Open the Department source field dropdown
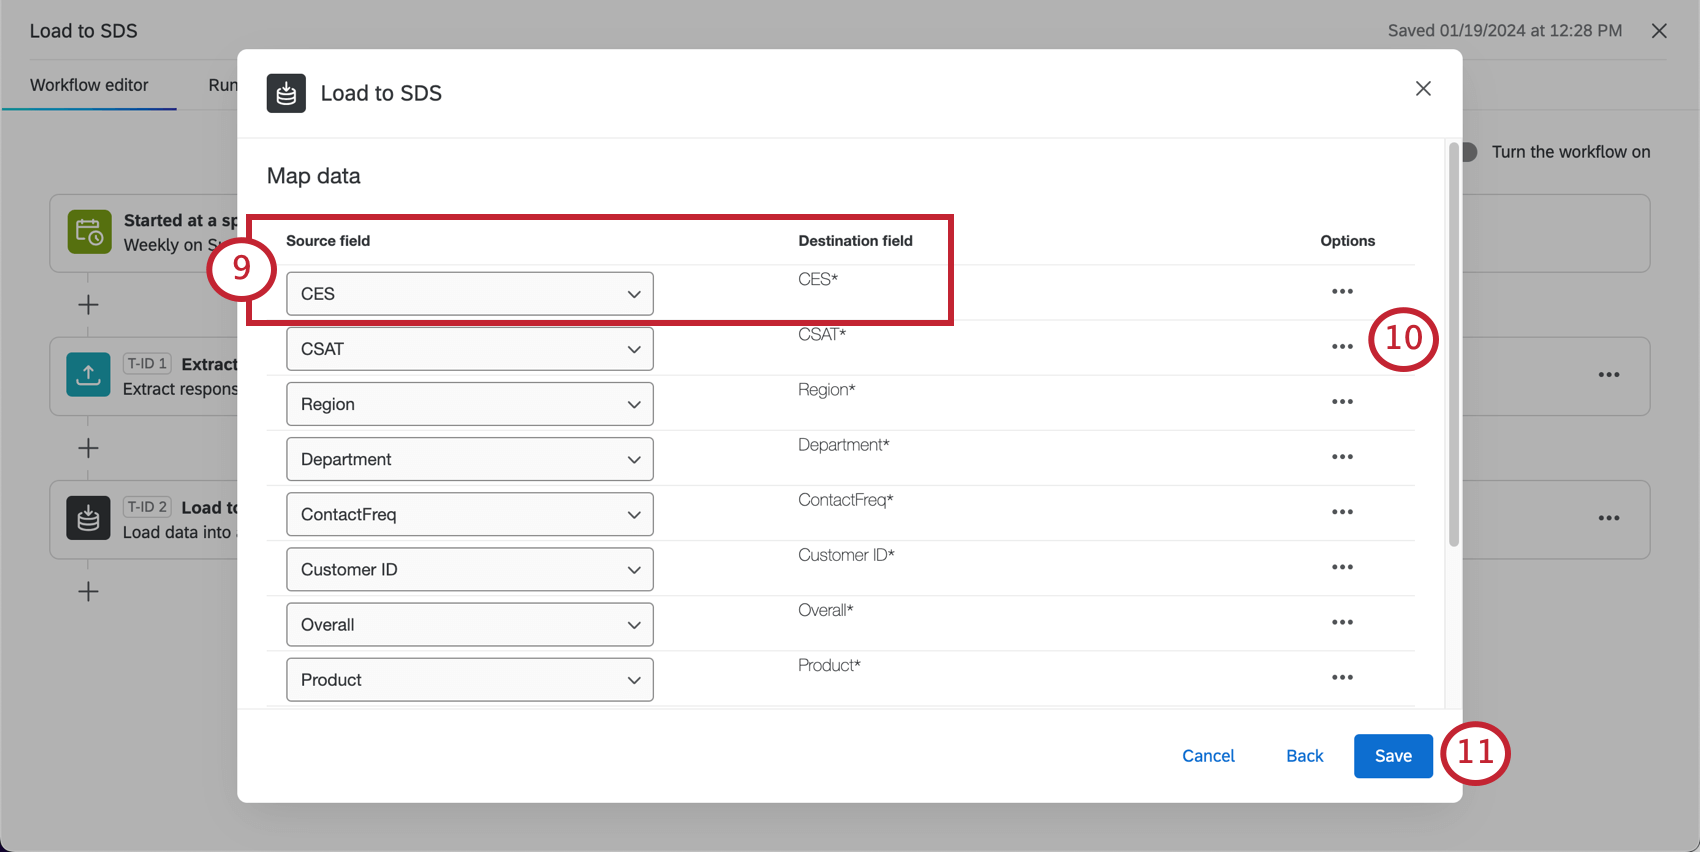 tap(469, 459)
